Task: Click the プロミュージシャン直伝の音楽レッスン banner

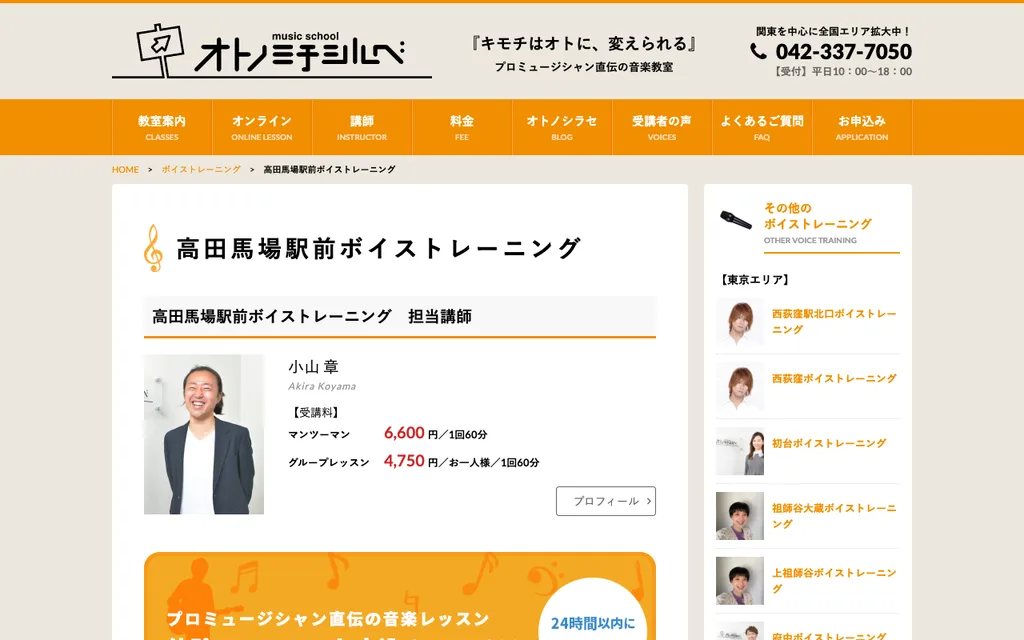Action: [x=400, y=596]
